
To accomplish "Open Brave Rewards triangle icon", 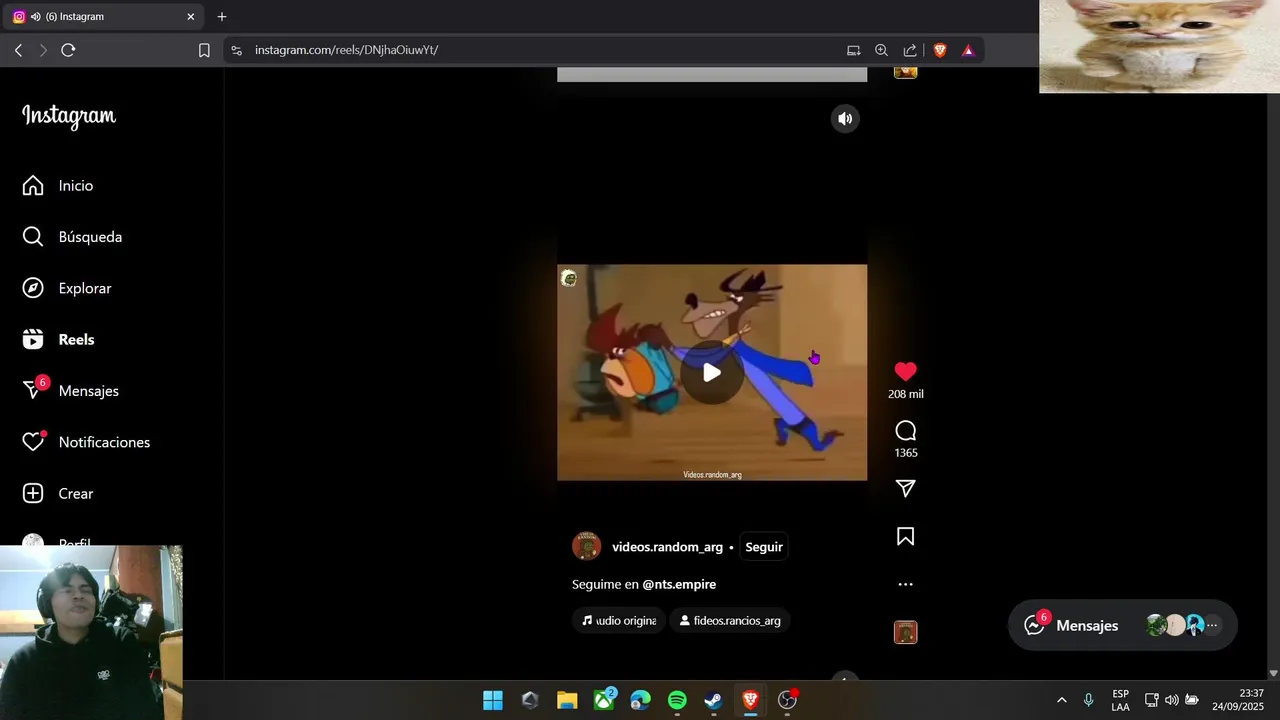I will coord(968,50).
